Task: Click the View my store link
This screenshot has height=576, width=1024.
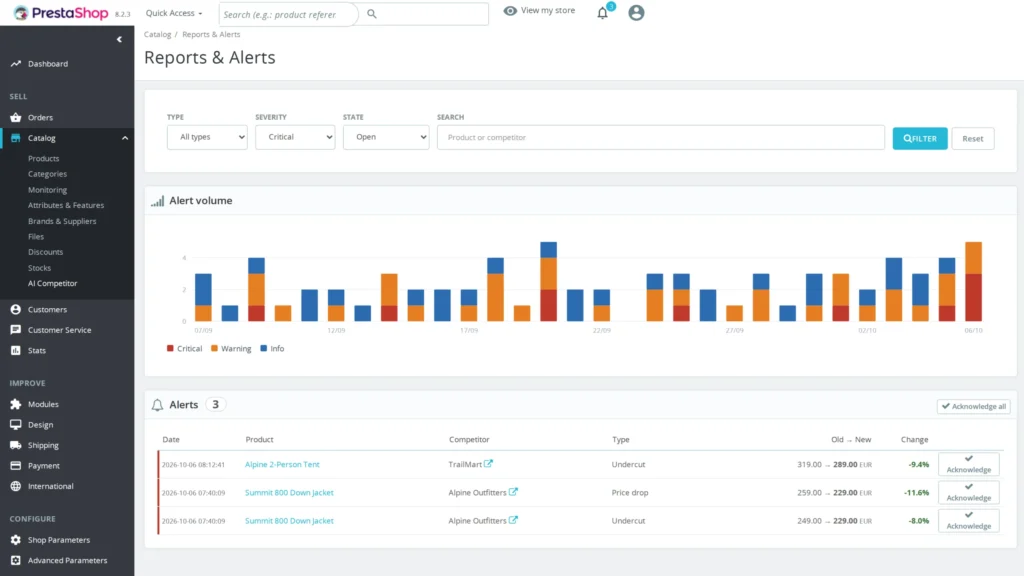Action: (547, 10)
